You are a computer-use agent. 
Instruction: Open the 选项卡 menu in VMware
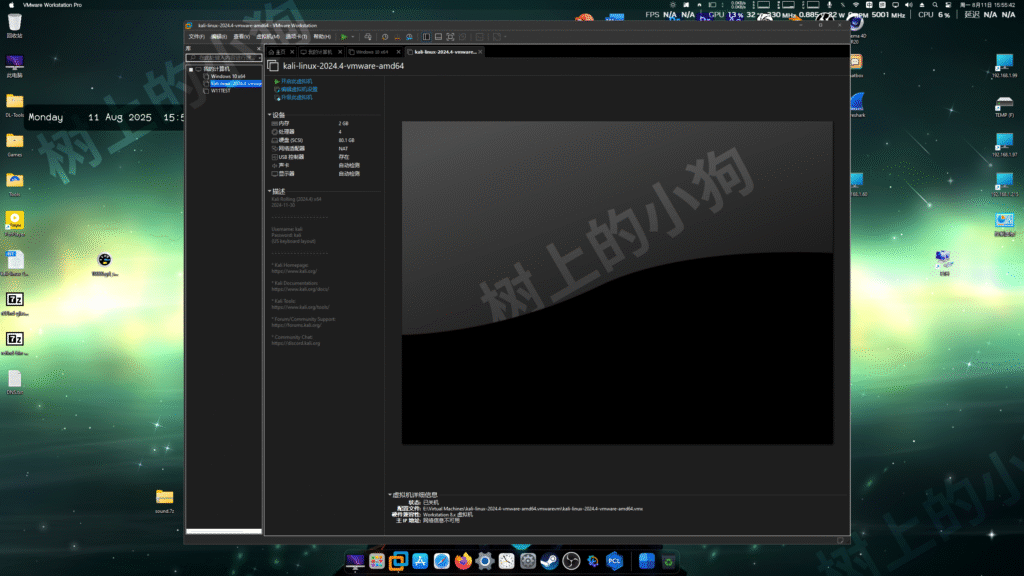[296, 37]
